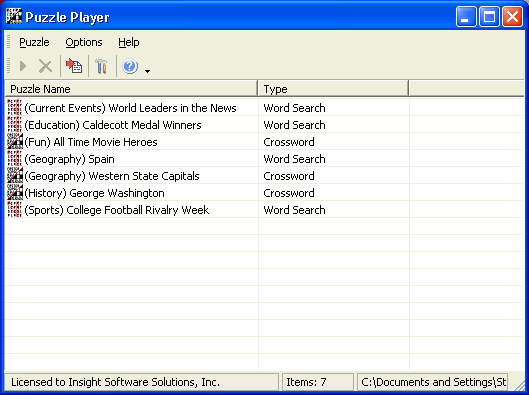Click the import puzzle icon with red arrow
Viewport: 529px width, 395px height.
[x=74, y=66]
